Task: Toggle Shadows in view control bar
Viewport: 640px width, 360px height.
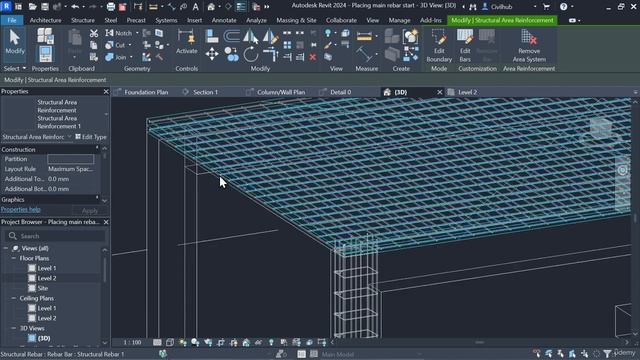Action: (195, 342)
